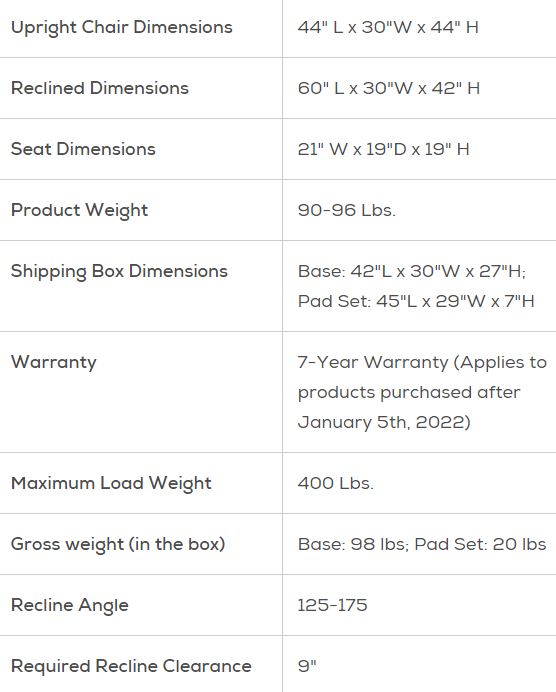
Task: Select the 7-Year Warranty text
Action: coord(373,362)
